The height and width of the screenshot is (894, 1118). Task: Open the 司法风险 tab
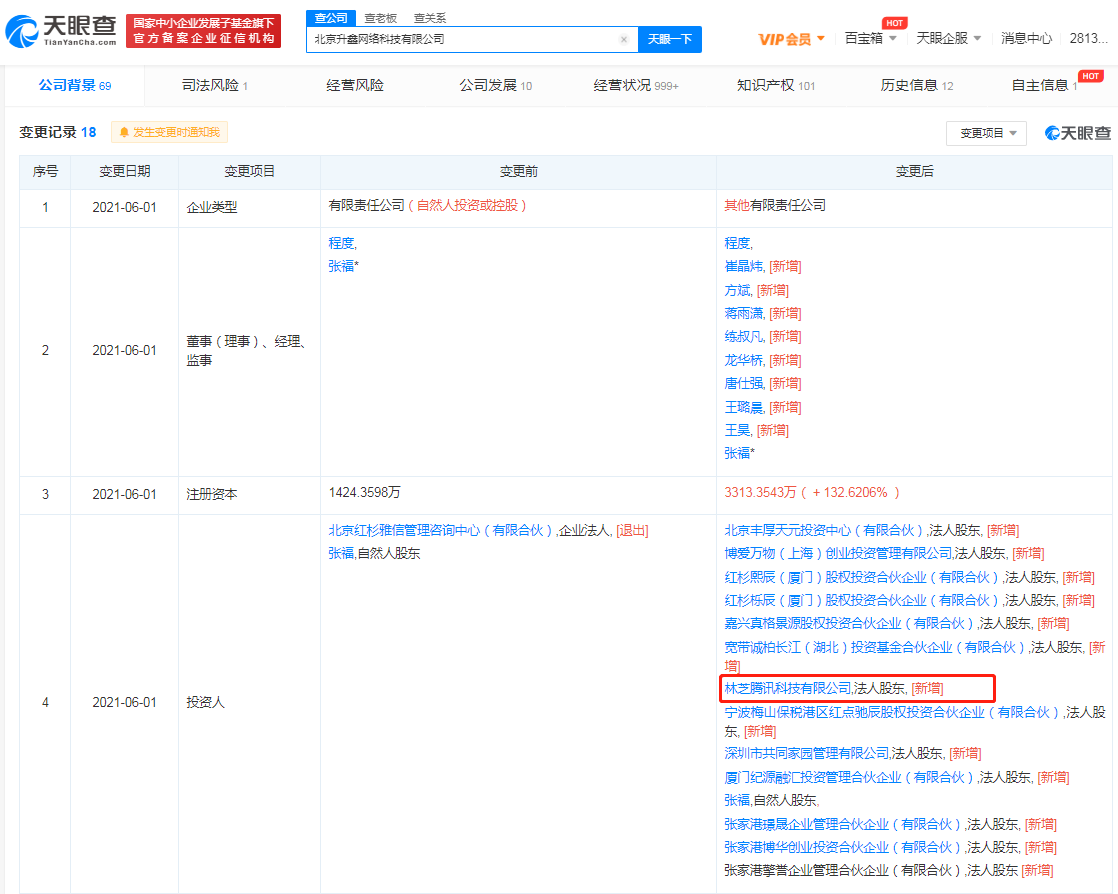pyautogui.click(x=215, y=86)
